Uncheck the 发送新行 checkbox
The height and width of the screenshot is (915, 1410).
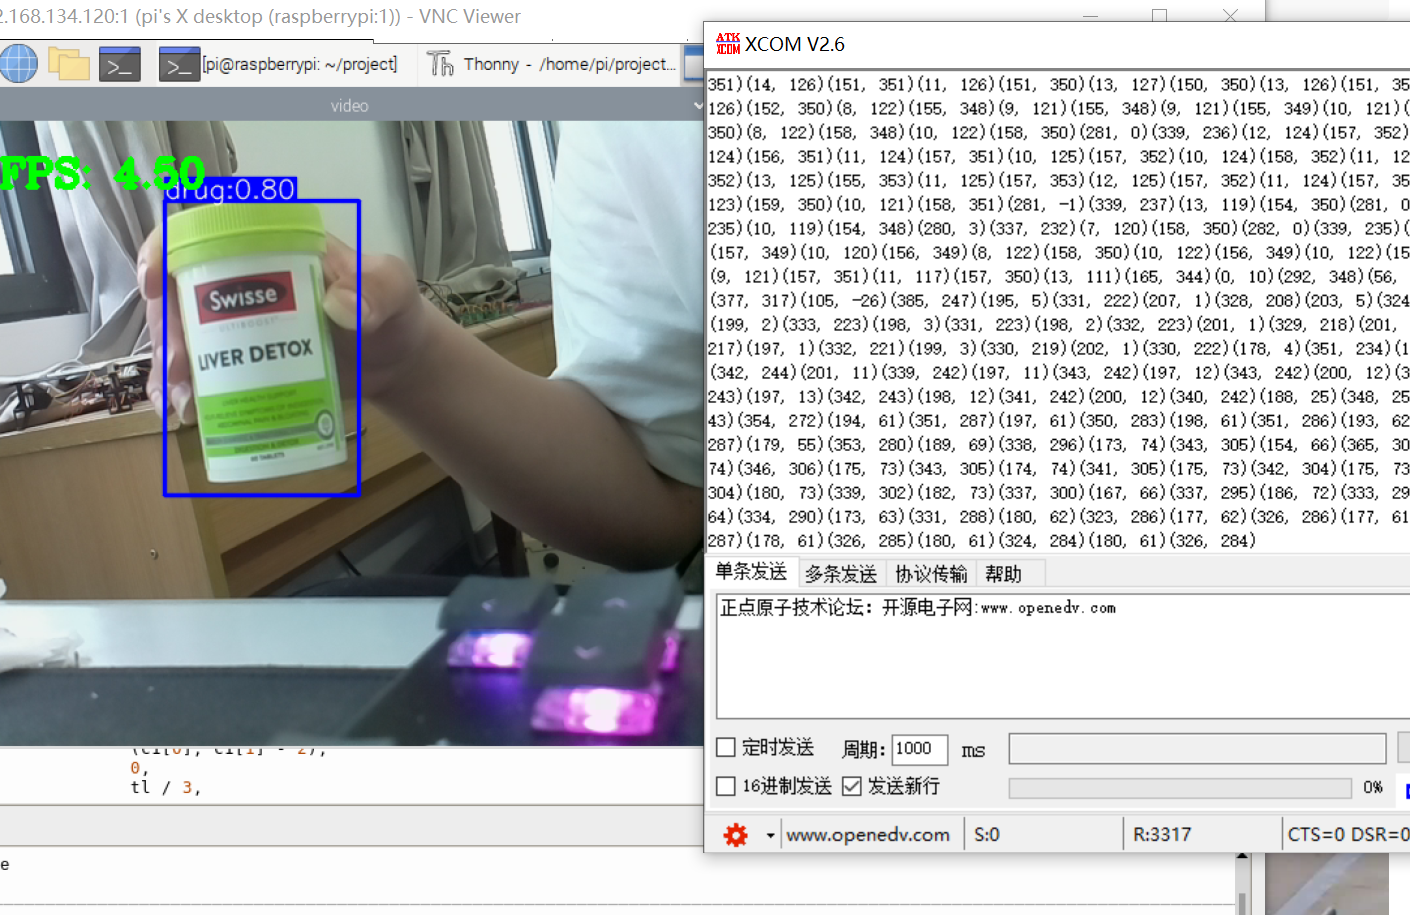click(x=852, y=786)
